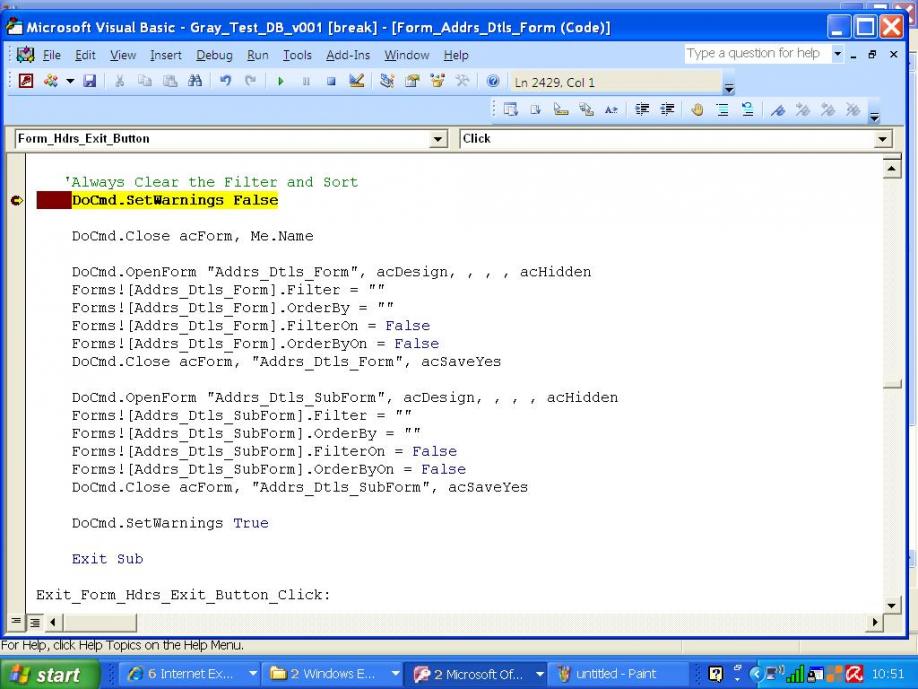The height and width of the screenshot is (689, 918).
Task: Open the Project Explorer icon
Action: [x=386, y=81]
